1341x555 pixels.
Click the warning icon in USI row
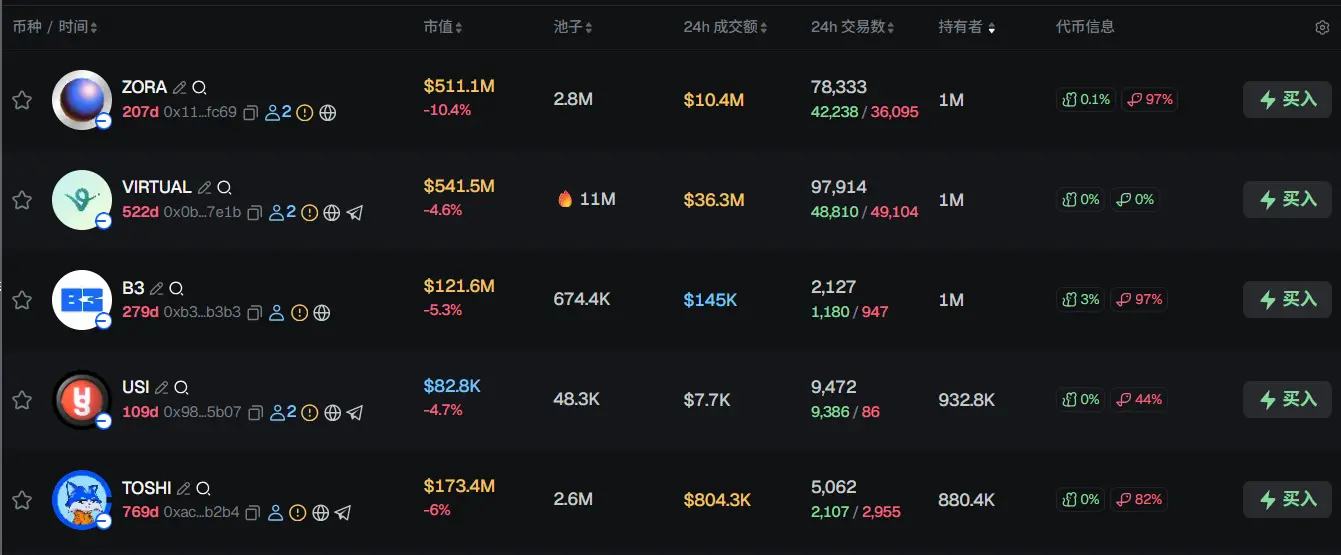(309, 413)
